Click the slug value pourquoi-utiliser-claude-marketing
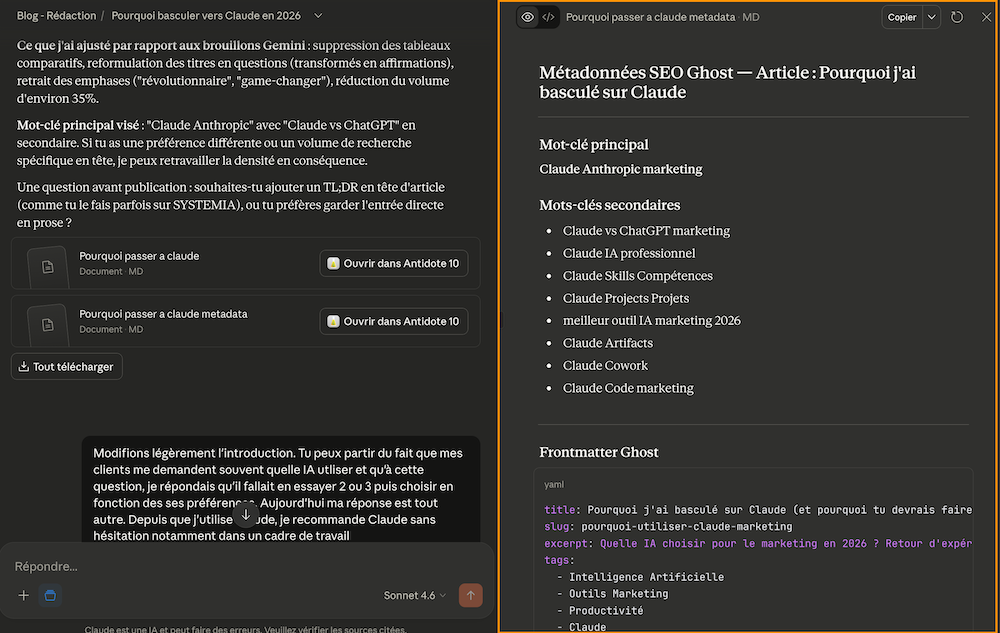 (x=687, y=527)
